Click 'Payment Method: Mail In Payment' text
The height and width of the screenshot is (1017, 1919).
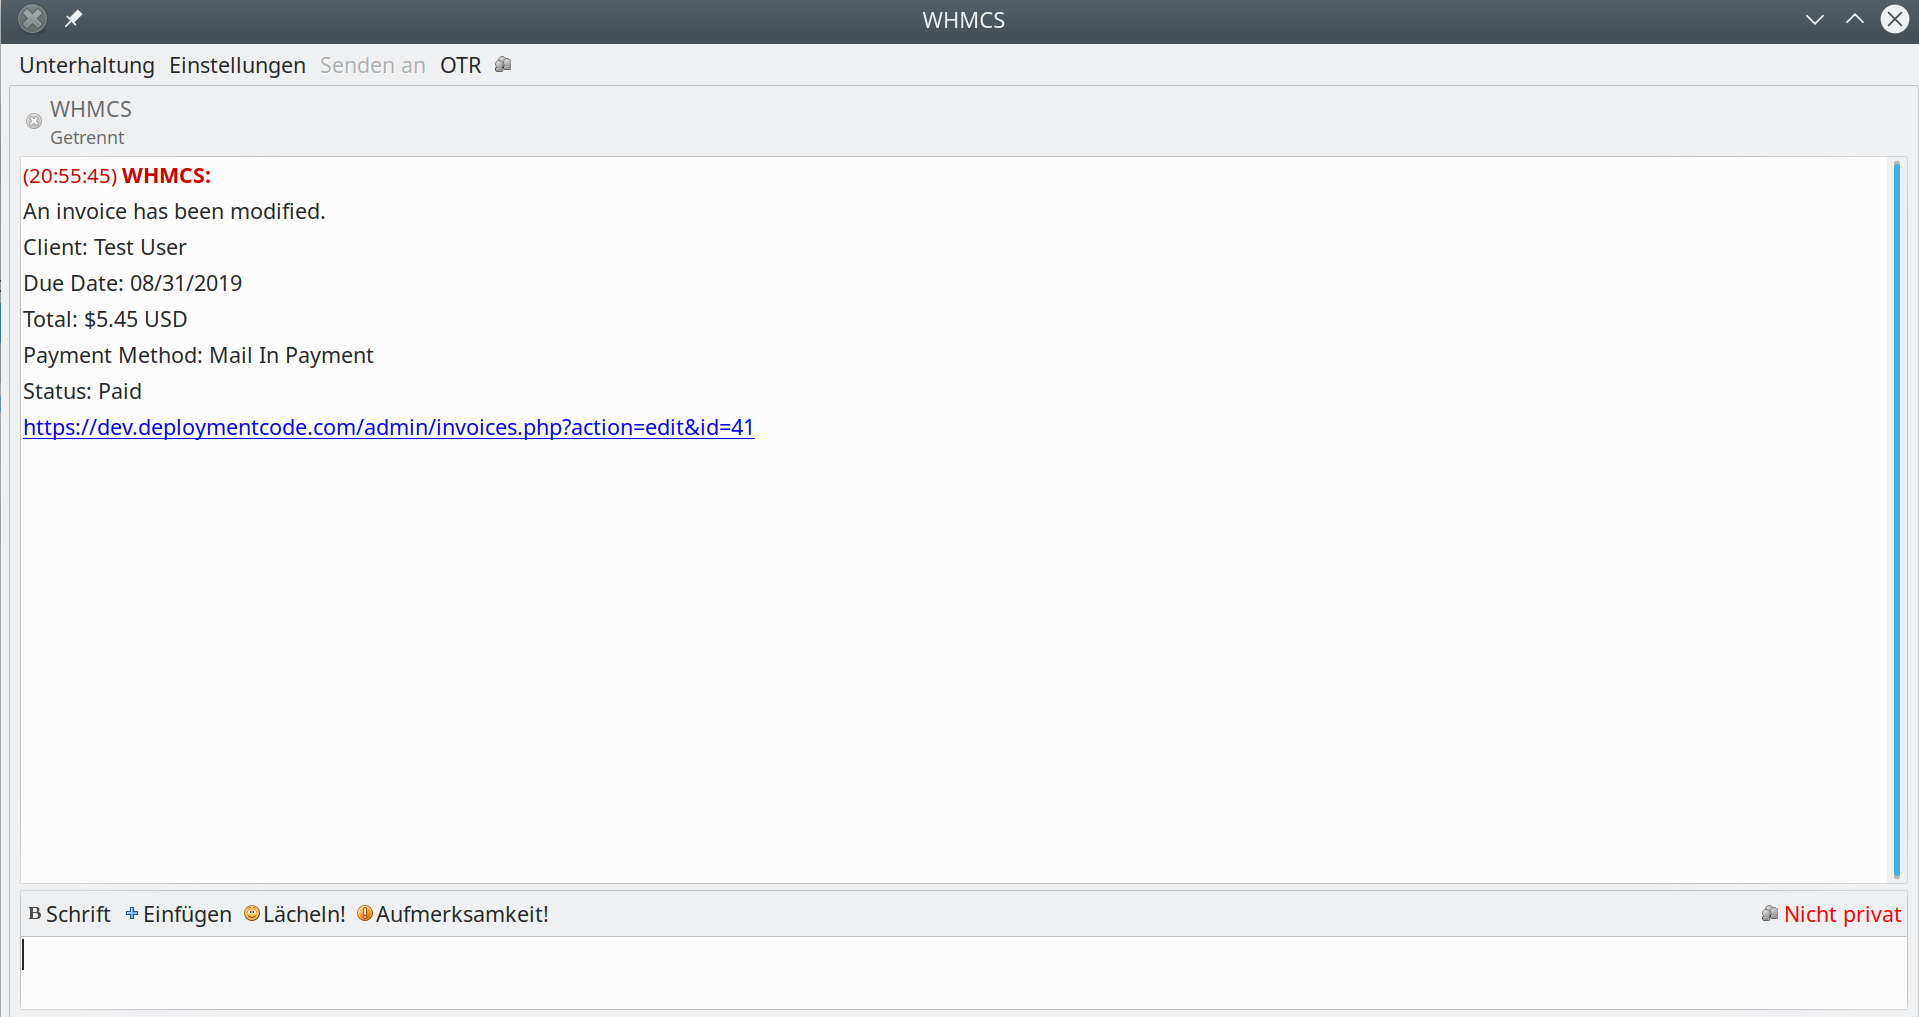[198, 355]
